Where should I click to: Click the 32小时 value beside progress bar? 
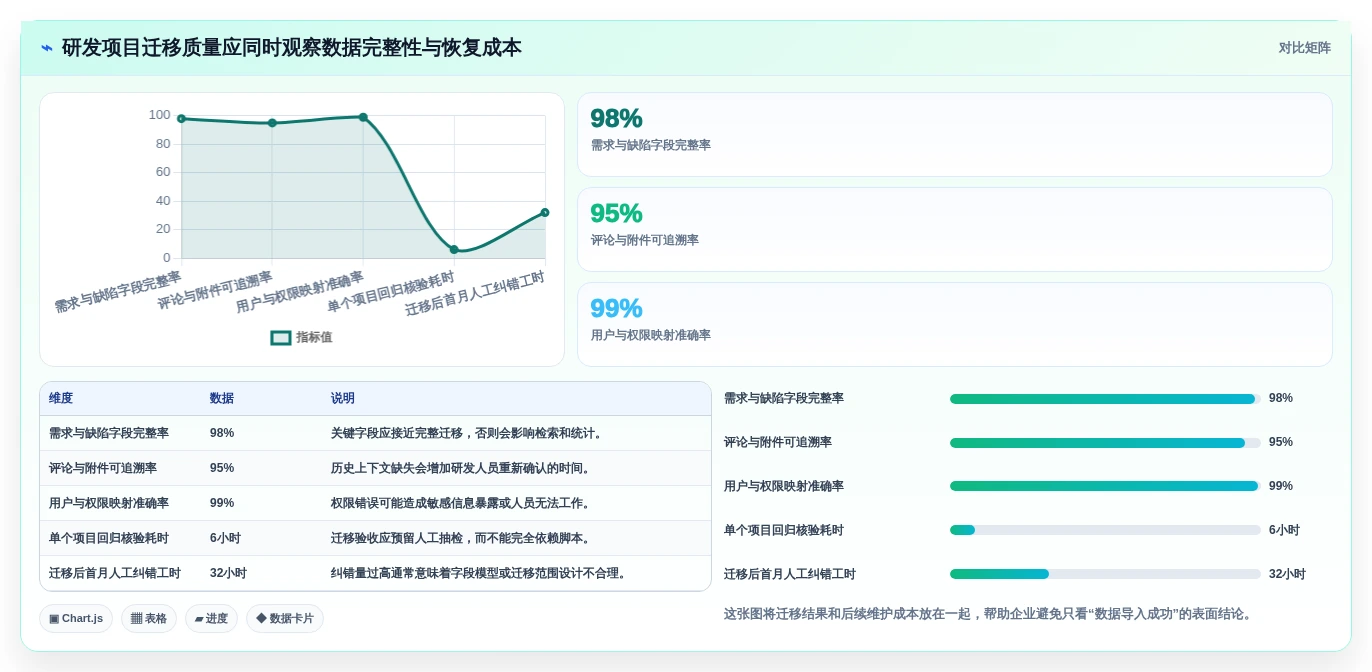pos(1287,574)
